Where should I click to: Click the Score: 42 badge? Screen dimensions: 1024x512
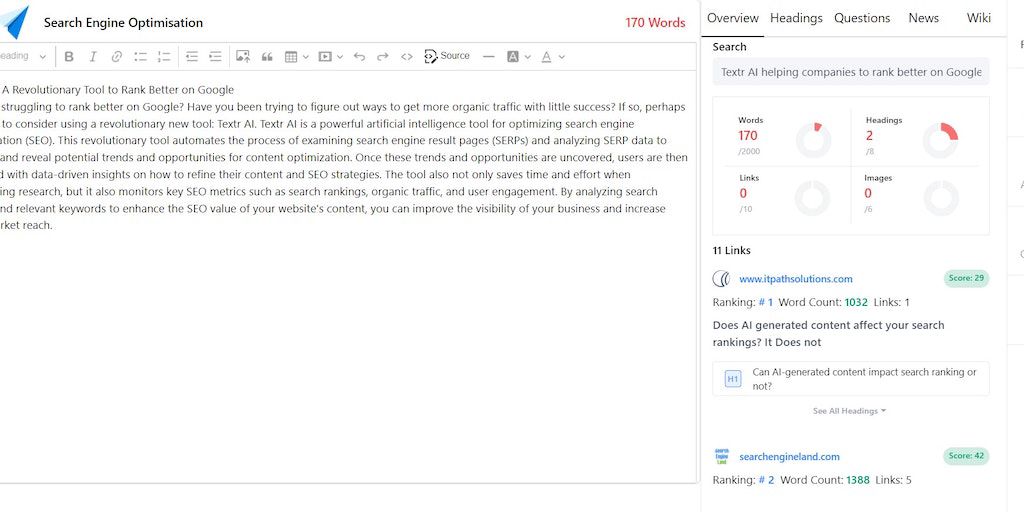(967, 456)
